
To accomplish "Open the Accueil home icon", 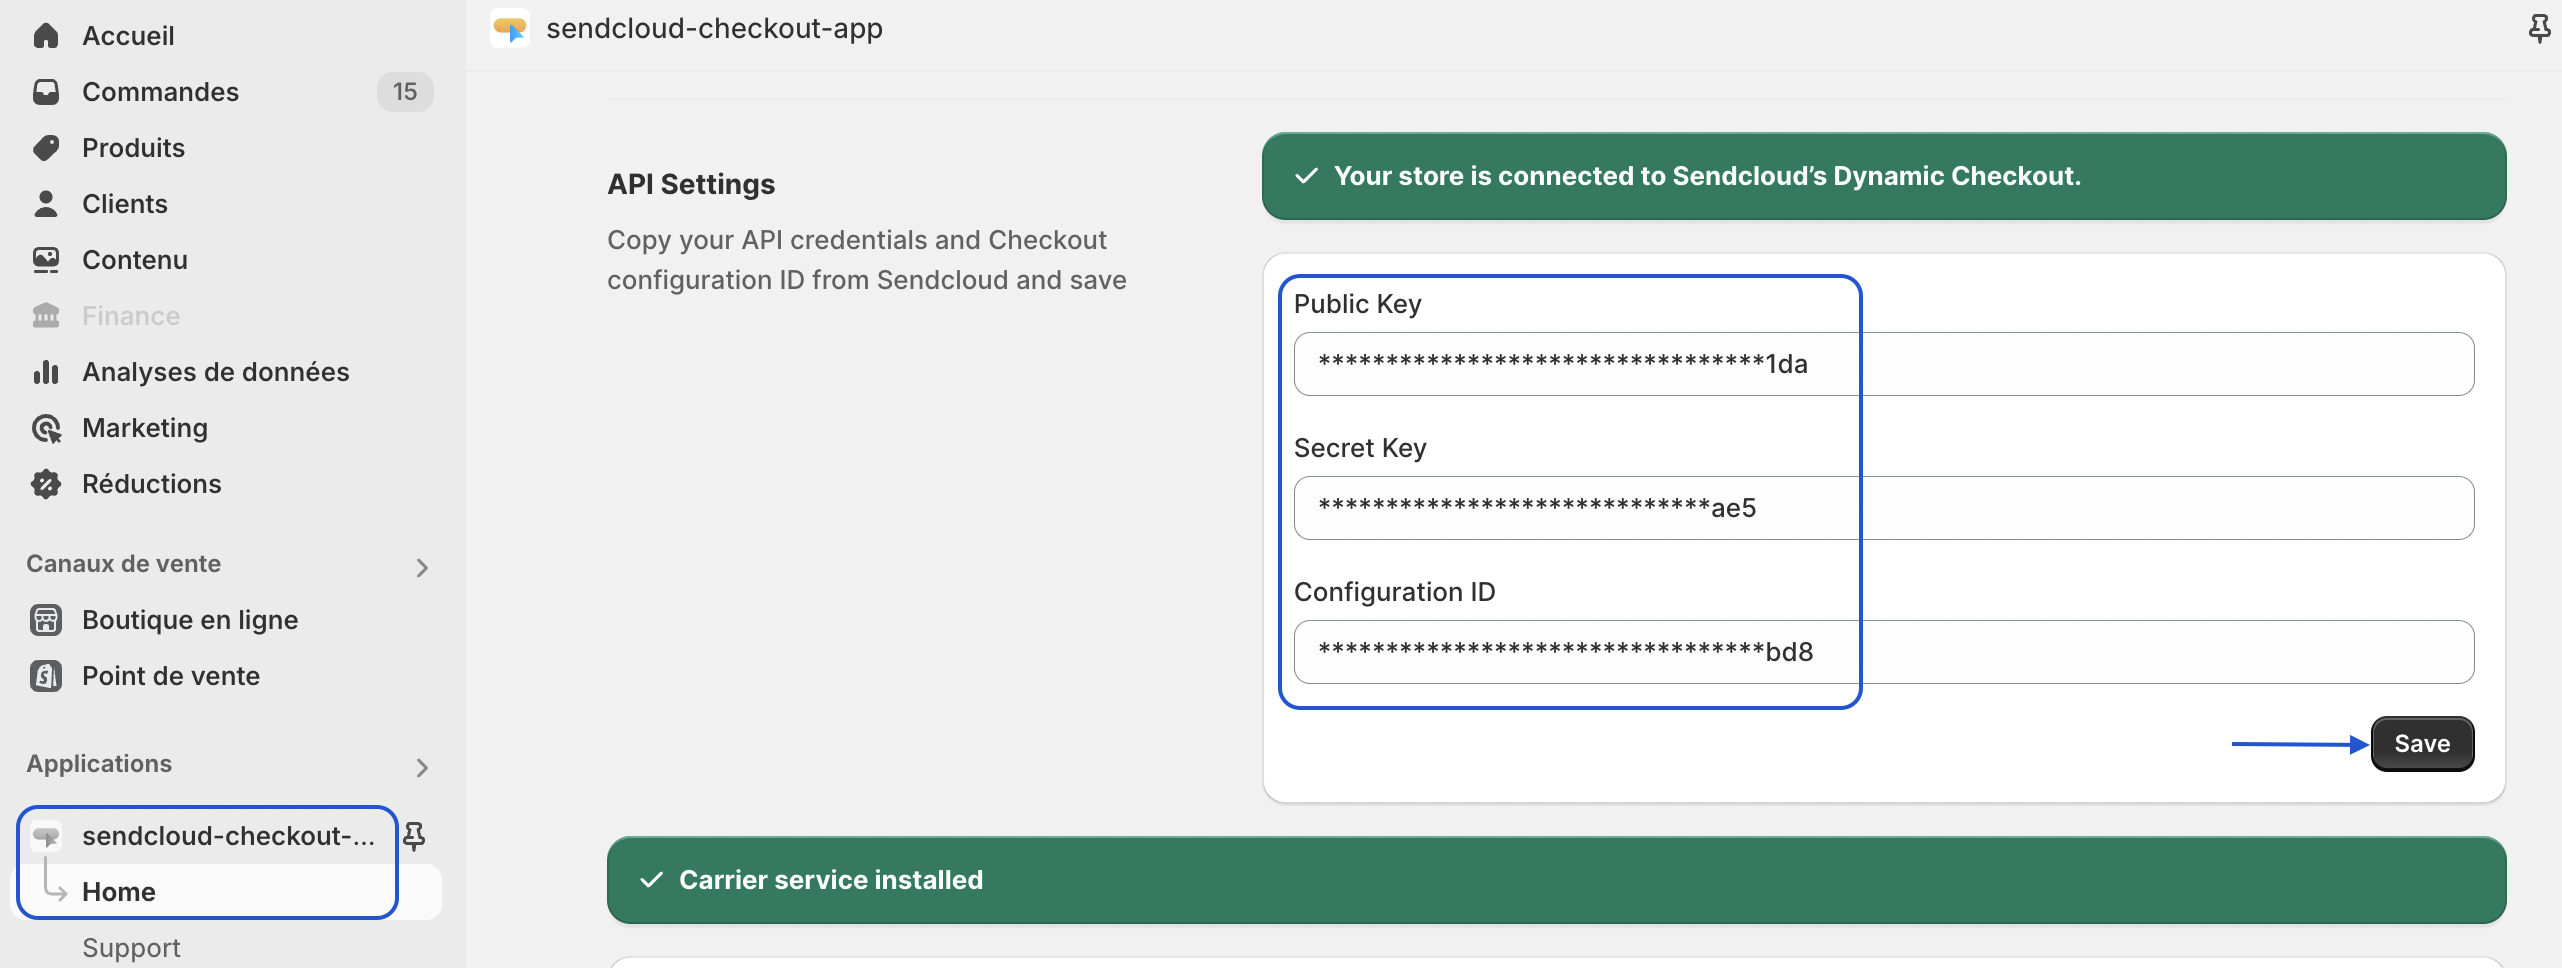I will click(46, 36).
